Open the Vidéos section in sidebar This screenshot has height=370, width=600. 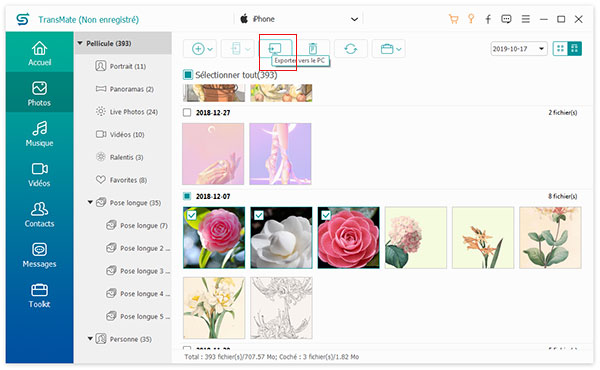tap(39, 174)
